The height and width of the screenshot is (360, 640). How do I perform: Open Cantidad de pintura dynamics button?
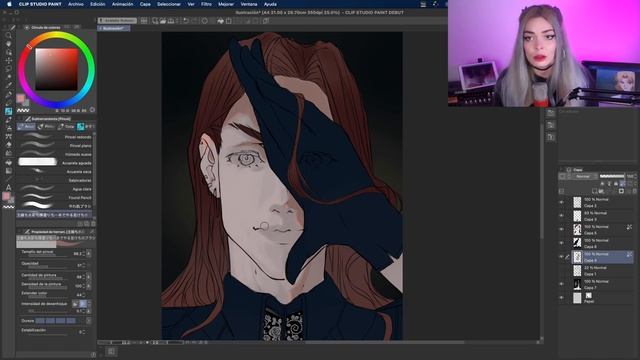coord(89,277)
